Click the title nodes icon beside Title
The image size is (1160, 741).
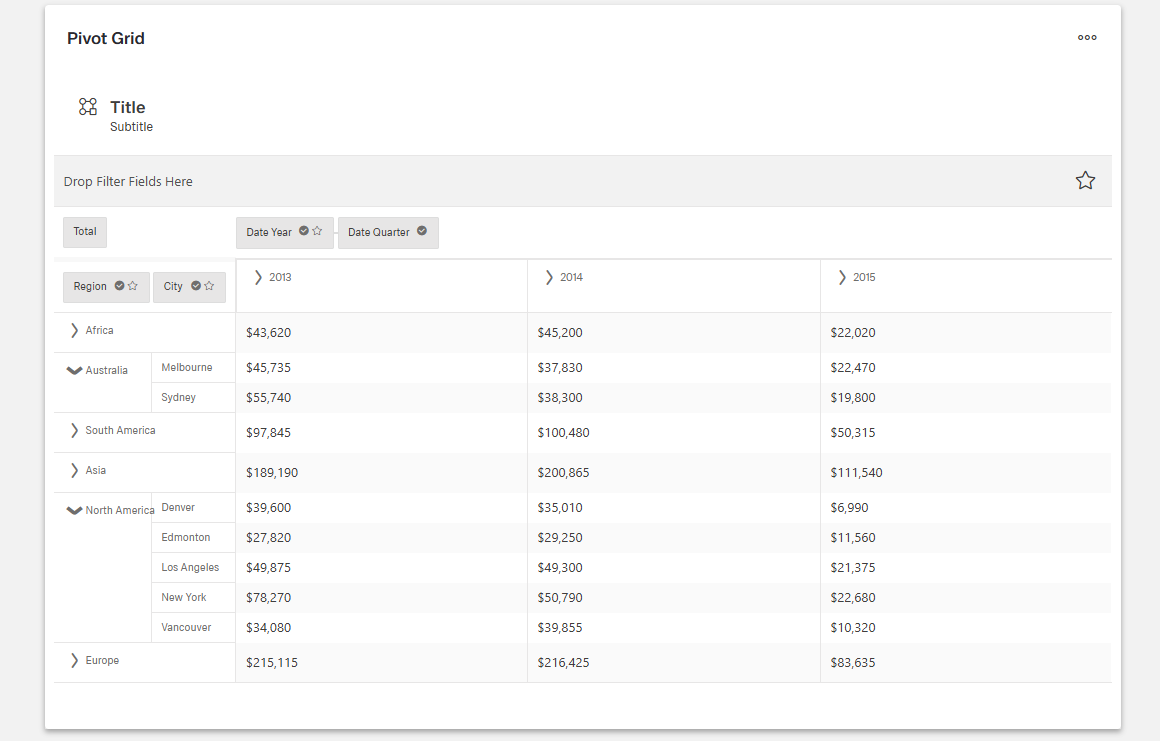point(88,107)
